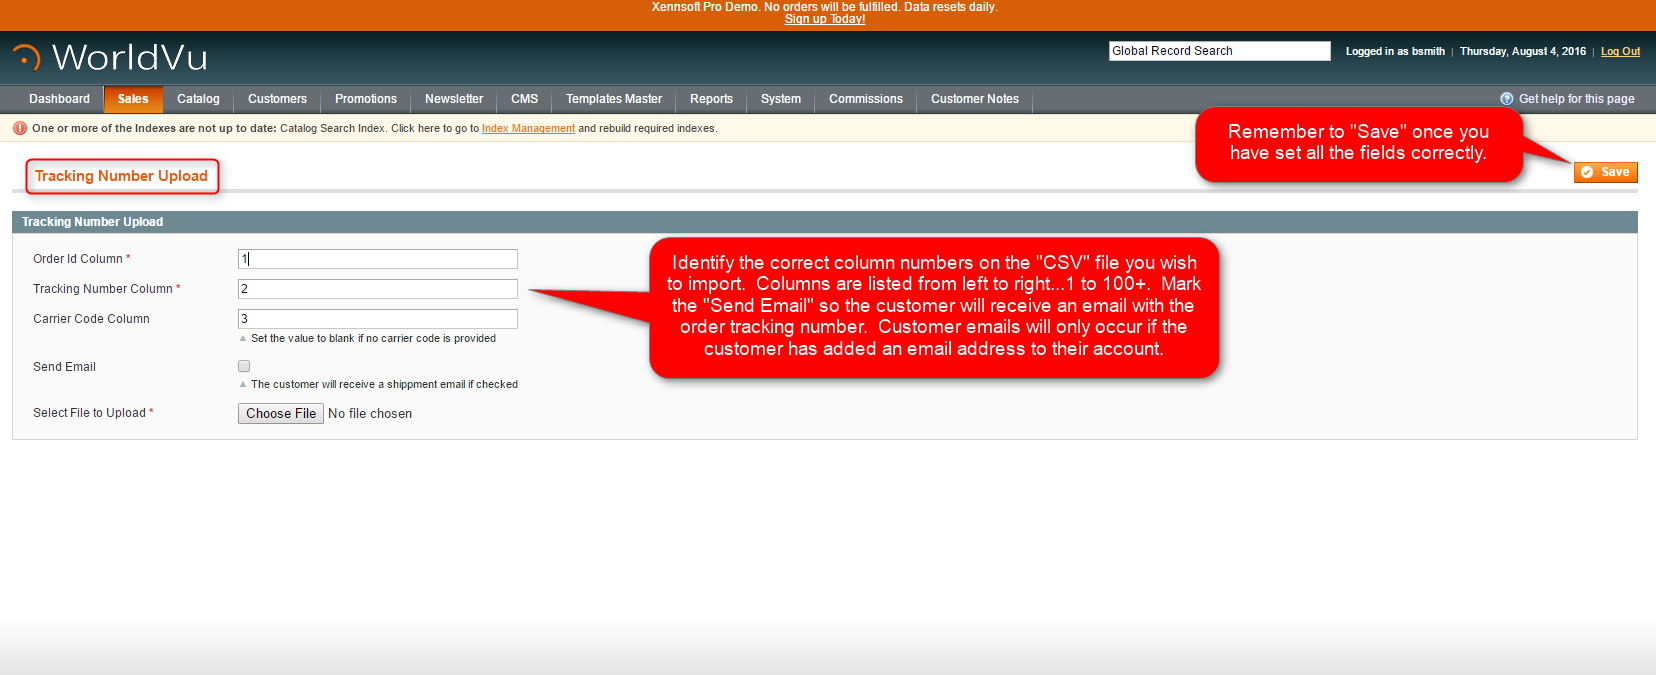1656x675 pixels.
Task: Enable the Send Email checkbox
Action: (244, 366)
